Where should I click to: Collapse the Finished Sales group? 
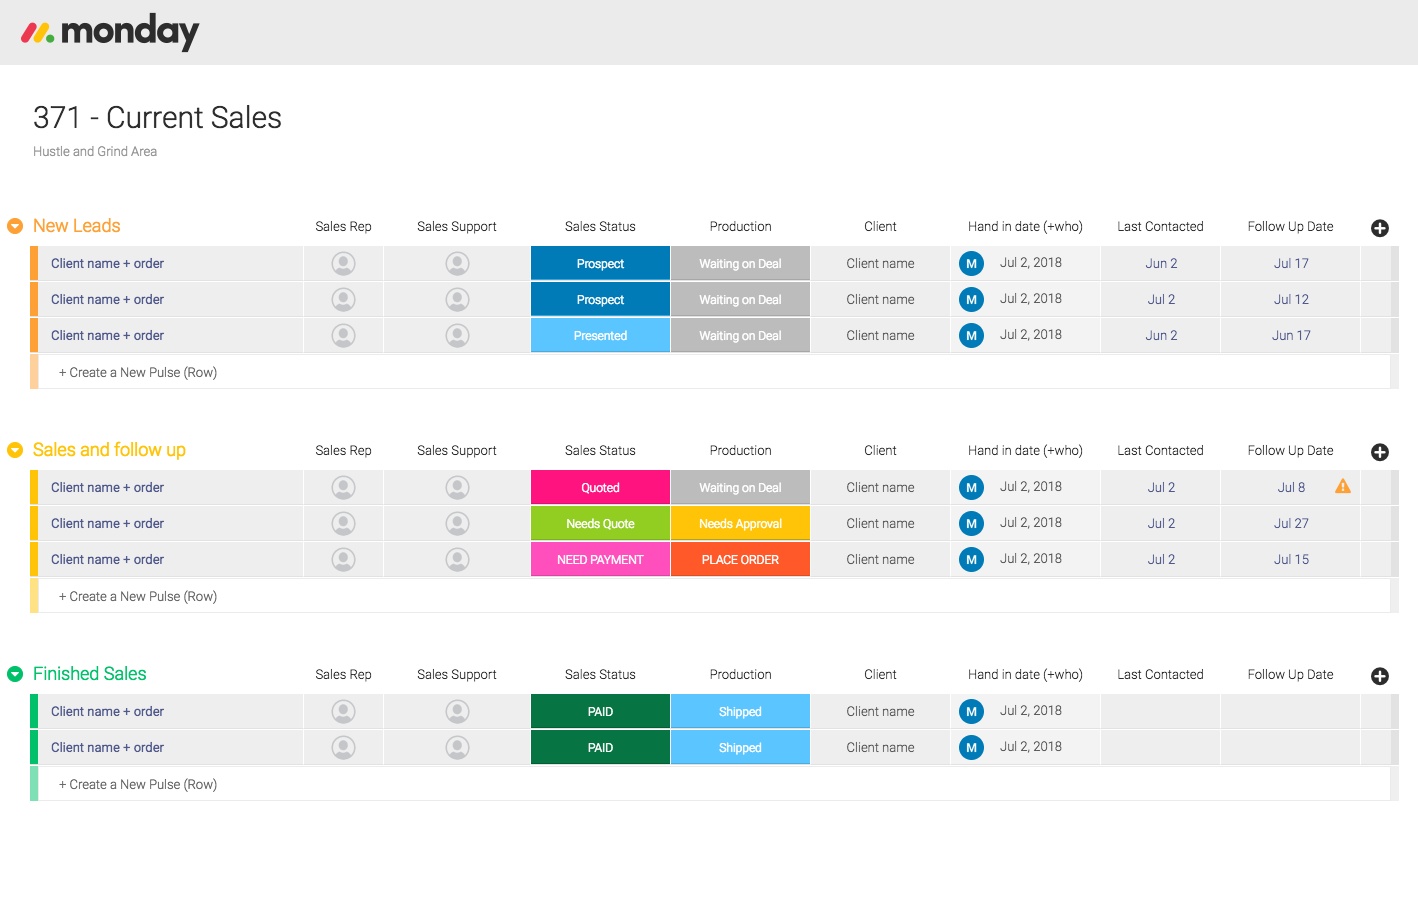(15, 674)
